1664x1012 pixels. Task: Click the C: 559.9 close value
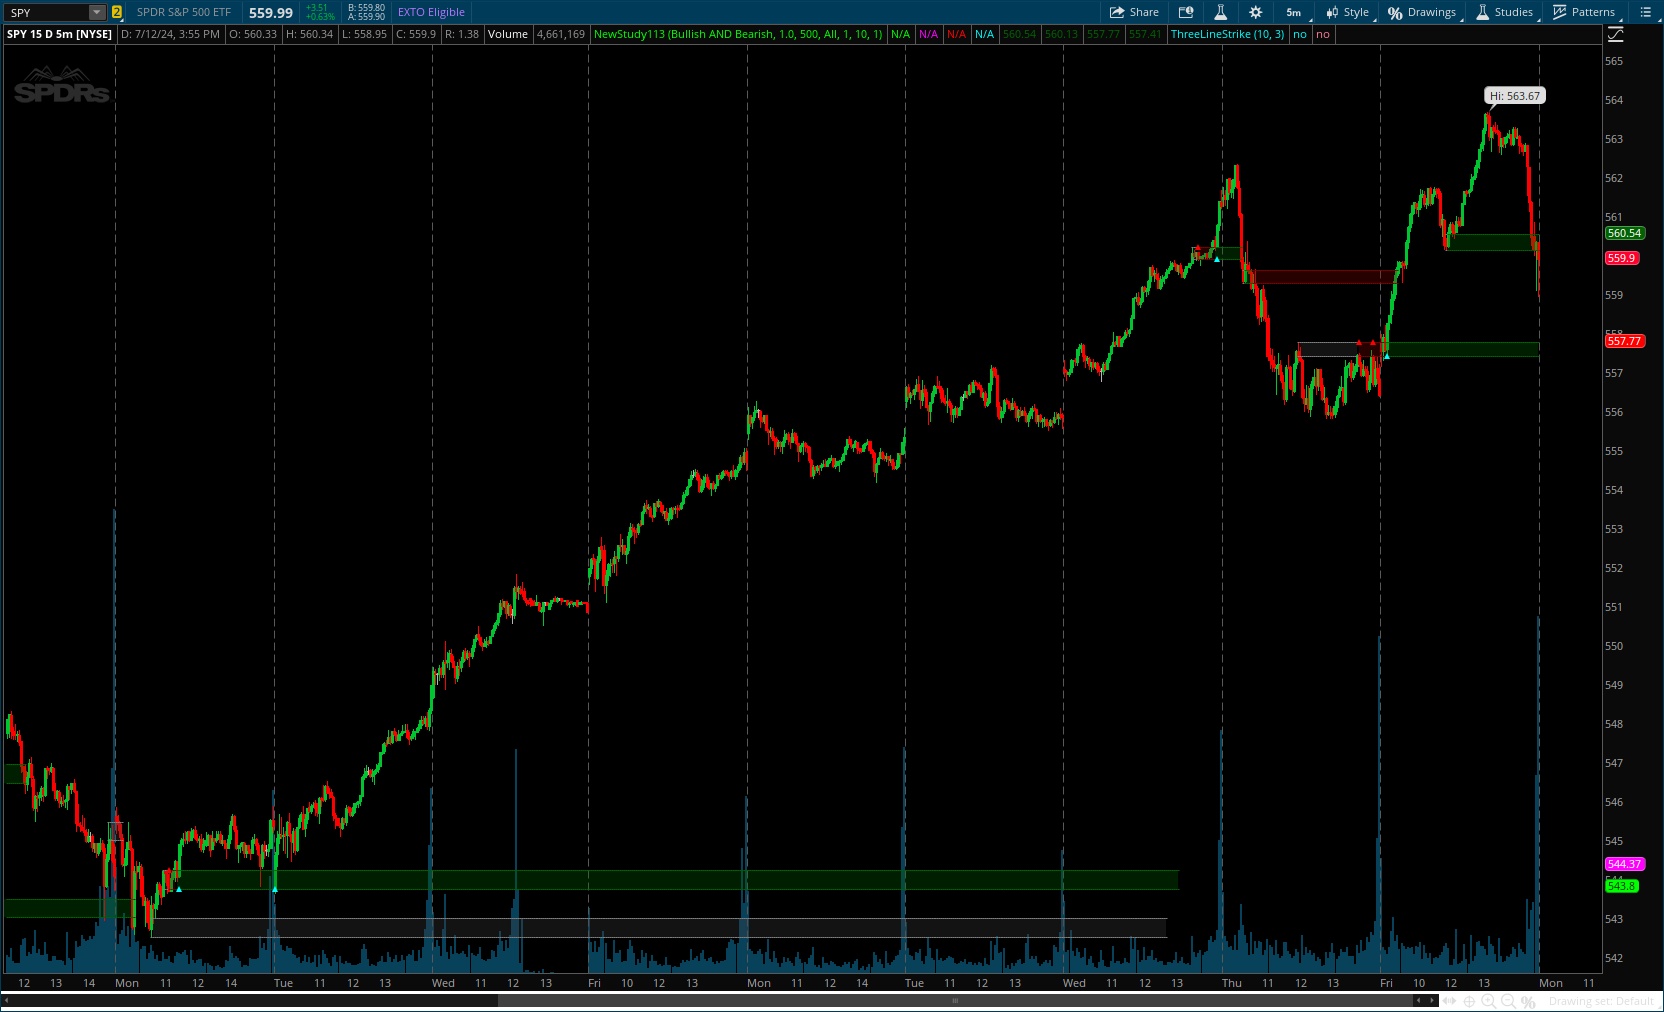tap(416, 34)
